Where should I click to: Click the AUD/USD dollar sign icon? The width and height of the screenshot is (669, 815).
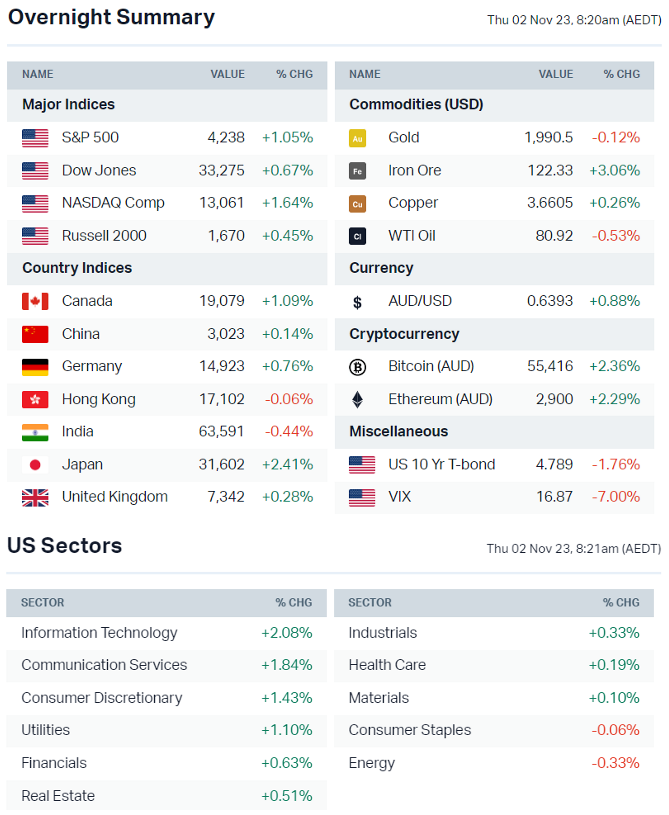357,302
